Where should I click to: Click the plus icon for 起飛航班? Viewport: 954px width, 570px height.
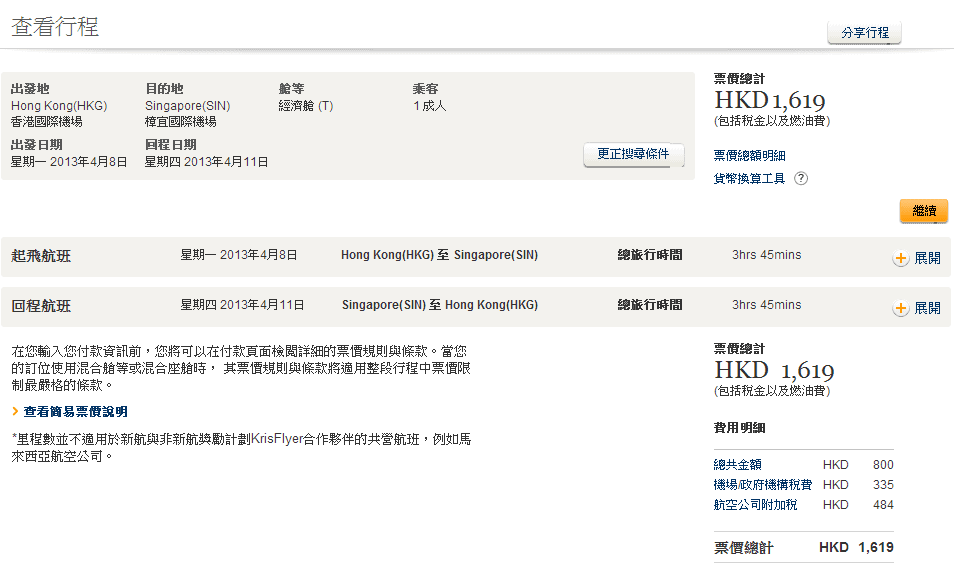(x=900, y=258)
